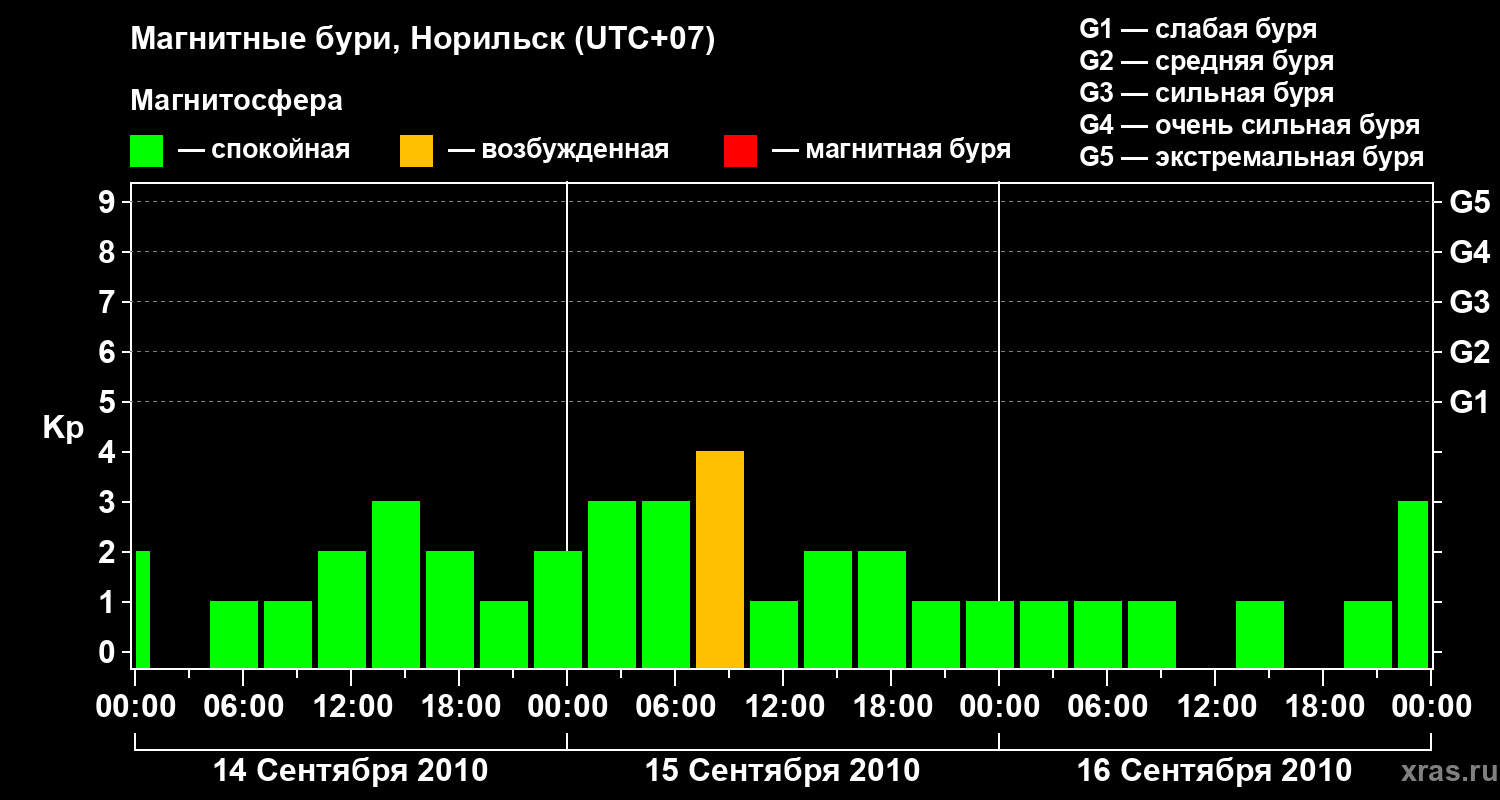Click the '00:00' label at the chart's far right

[x=1431, y=707]
